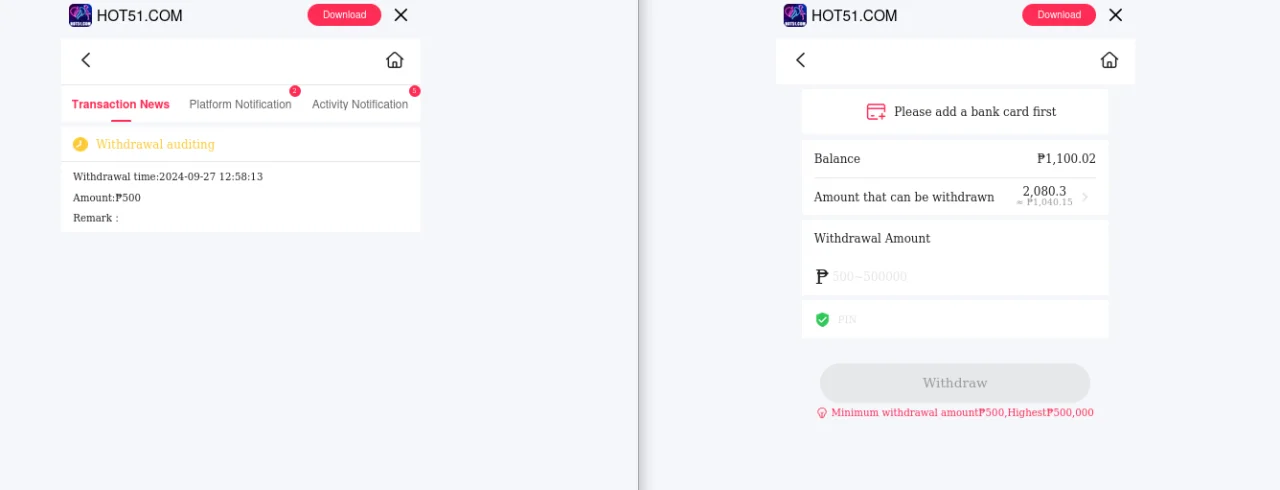Screen dimensions: 1280x490
Task: Close the left download banner
Action: [401, 15]
